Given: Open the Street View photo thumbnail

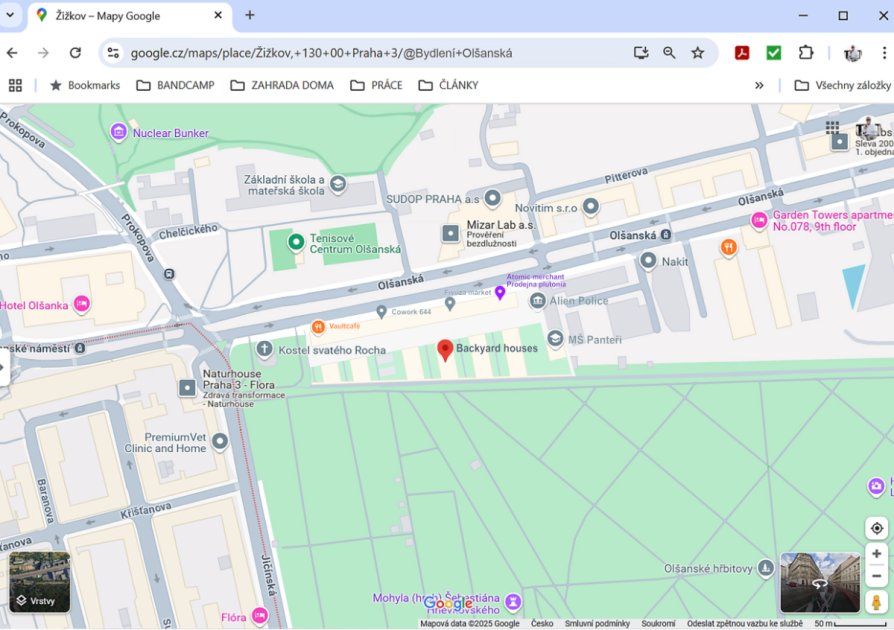Looking at the screenshot, I should tap(820, 582).
